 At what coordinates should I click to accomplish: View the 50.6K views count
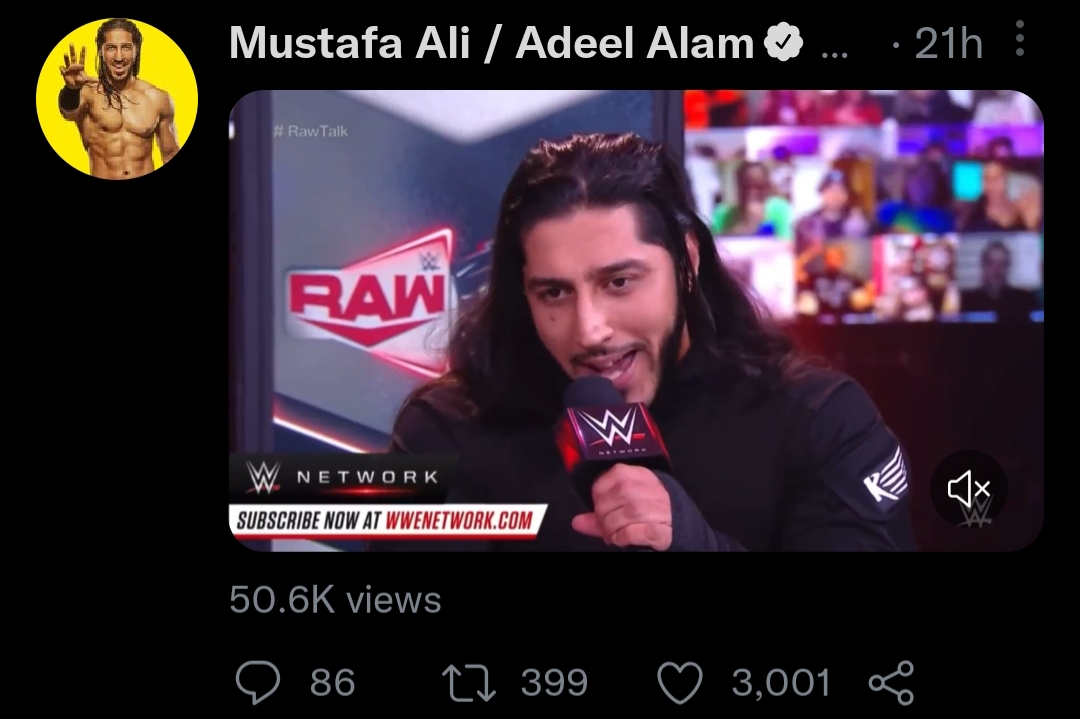click(x=335, y=599)
